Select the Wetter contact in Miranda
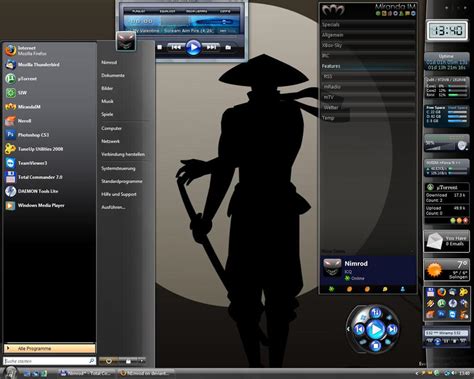Image resolution: width=474 pixels, height=379 pixels. pyautogui.click(x=368, y=107)
